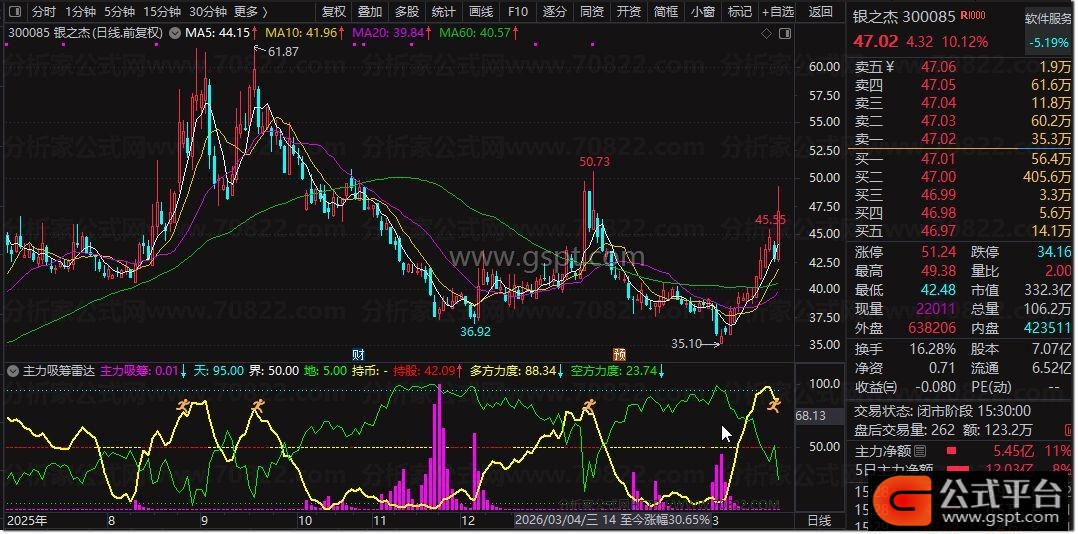Screen dimensions: 1078x534
Task: Switch to the 分时 chart tab
Action: pos(43,12)
